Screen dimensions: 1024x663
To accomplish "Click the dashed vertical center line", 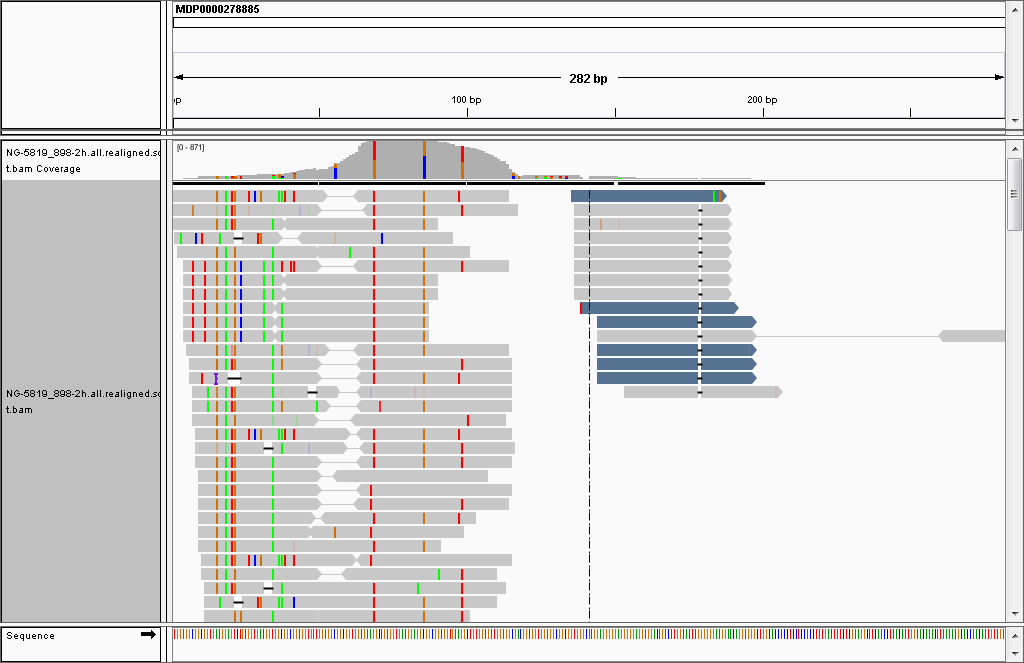I will [x=589, y=405].
